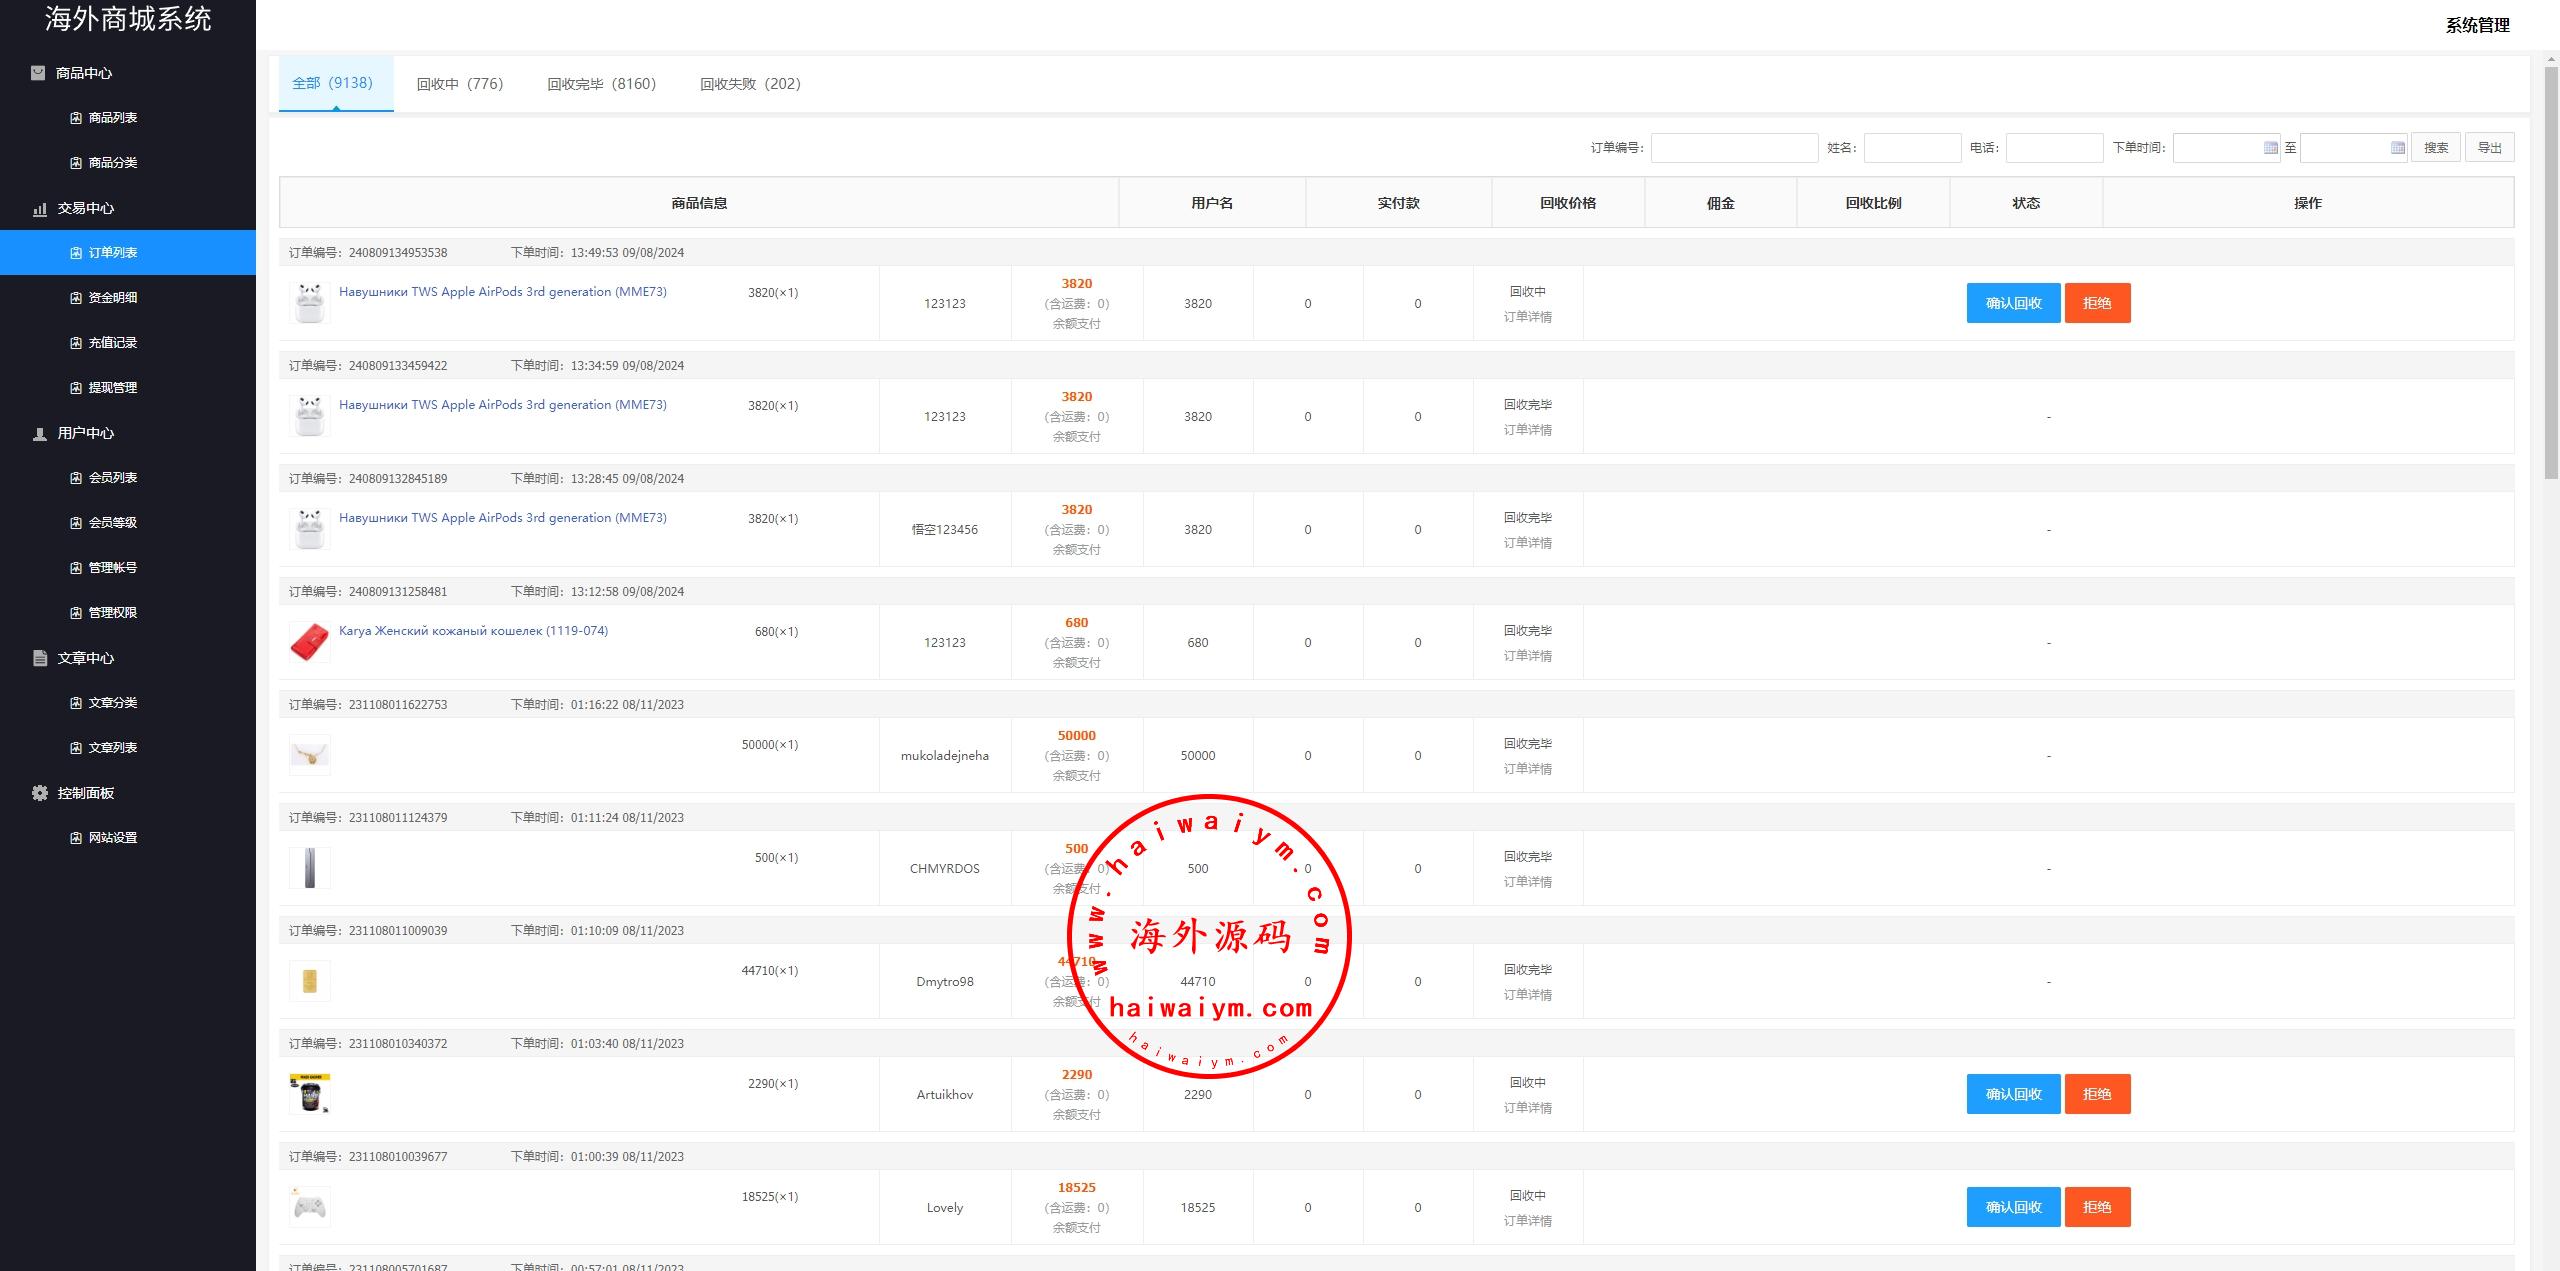Switch to the 回收失败 (202) tab

[750, 84]
